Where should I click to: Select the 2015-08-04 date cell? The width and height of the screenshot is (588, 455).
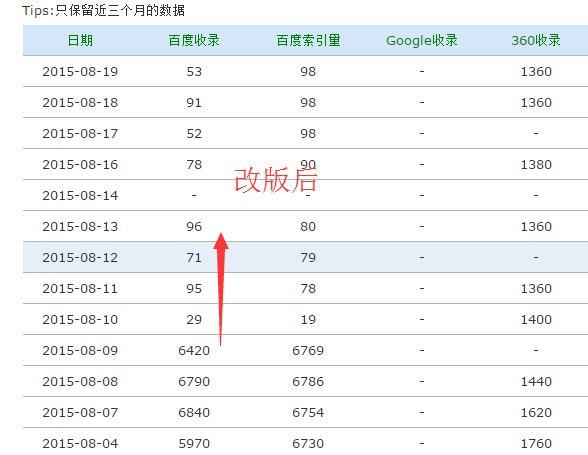(x=80, y=443)
